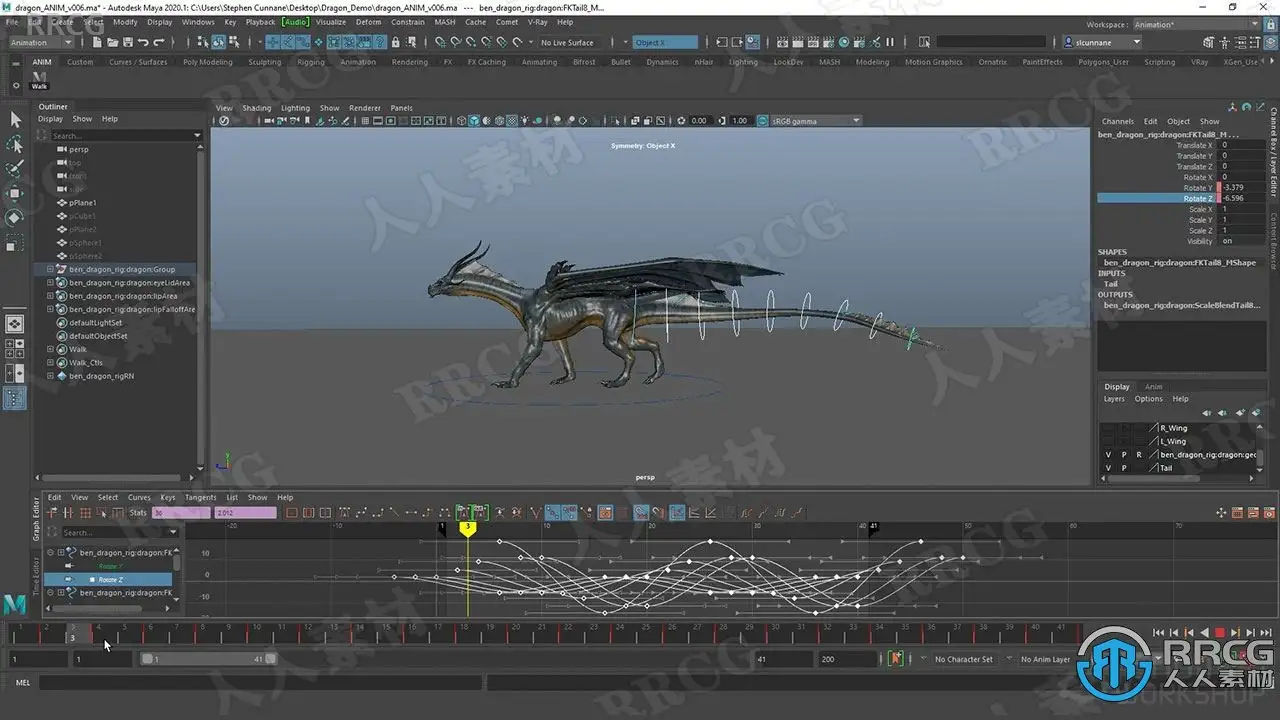Image resolution: width=1280 pixels, height=720 pixels.
Task: Click the No Live Surface button
Action: (x=567, y=42)
